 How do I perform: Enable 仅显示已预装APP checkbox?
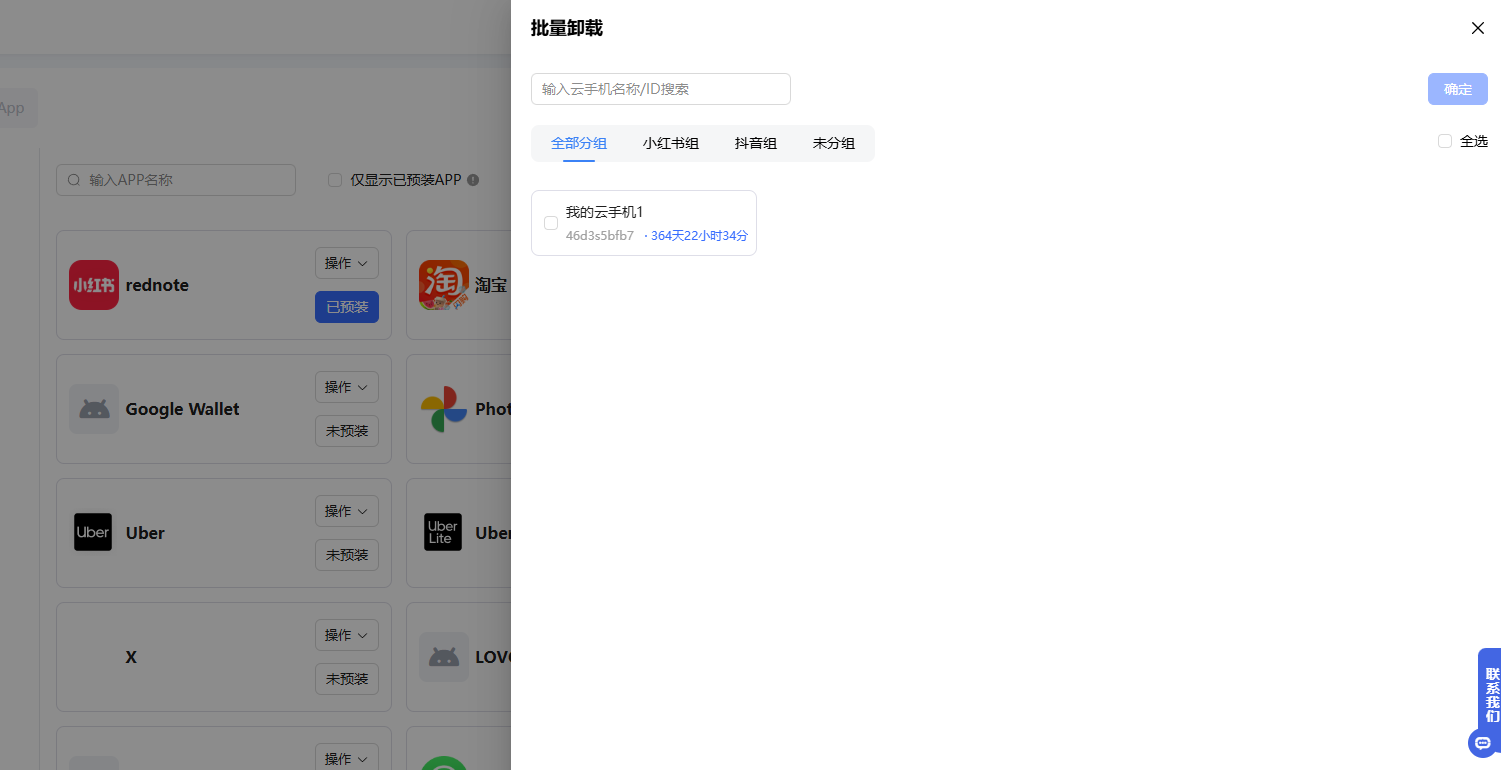(335, 180)
